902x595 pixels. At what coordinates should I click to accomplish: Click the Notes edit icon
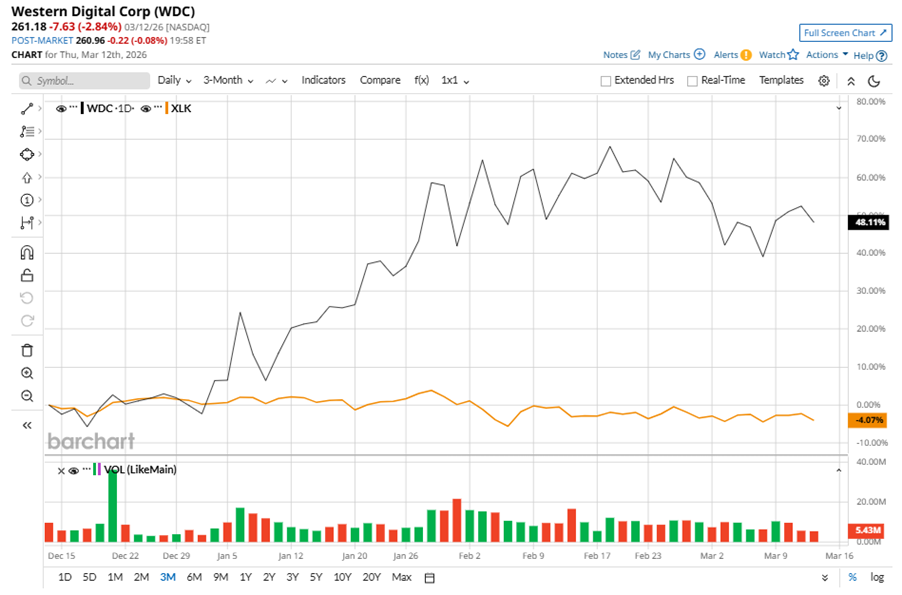(635, 55)
